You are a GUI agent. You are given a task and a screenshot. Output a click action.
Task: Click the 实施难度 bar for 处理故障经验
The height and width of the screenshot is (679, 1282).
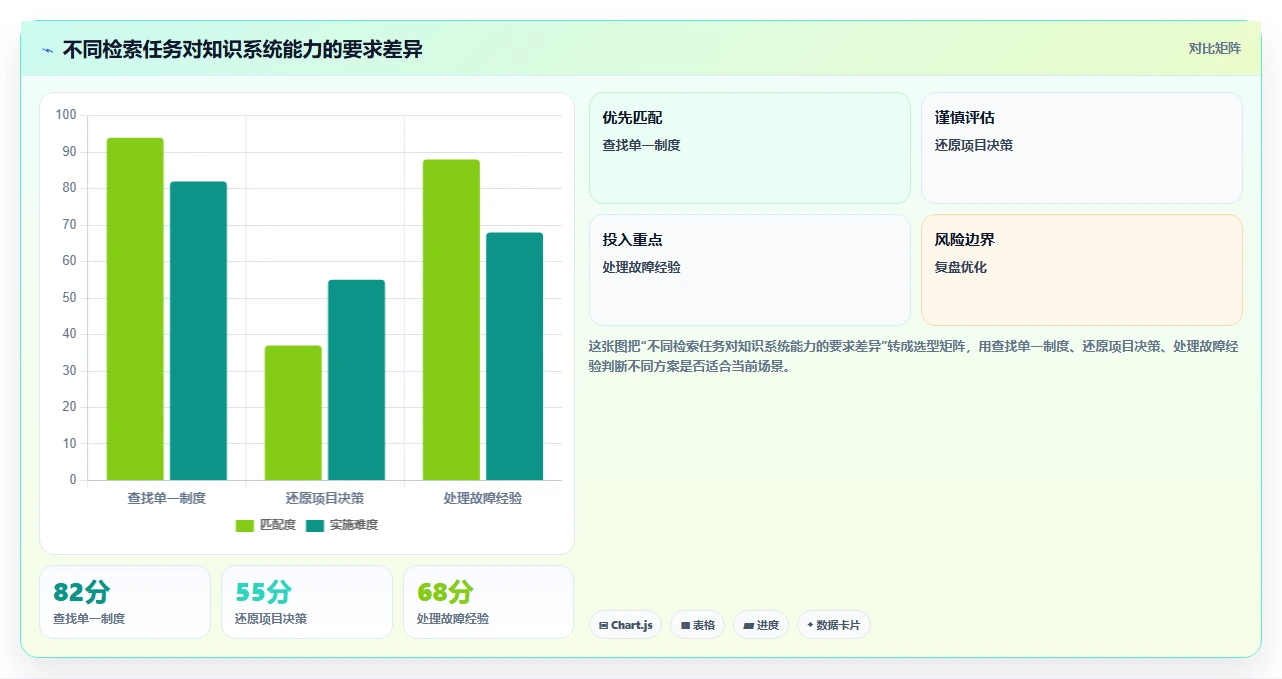coord(514,357)
